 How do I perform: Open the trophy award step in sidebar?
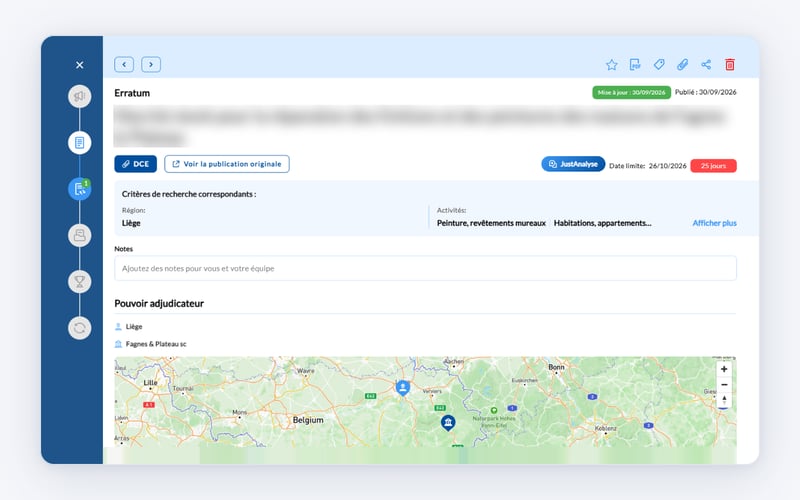tap(80, 282)
